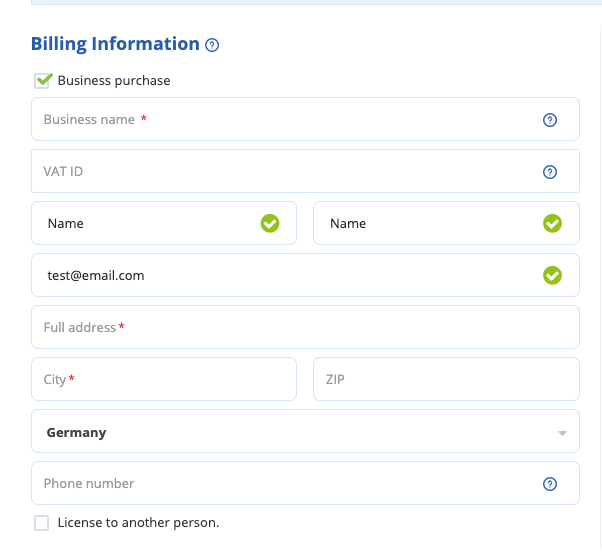Click the VAT ID help question icon

pyautogui.click(x=549, y=172)
